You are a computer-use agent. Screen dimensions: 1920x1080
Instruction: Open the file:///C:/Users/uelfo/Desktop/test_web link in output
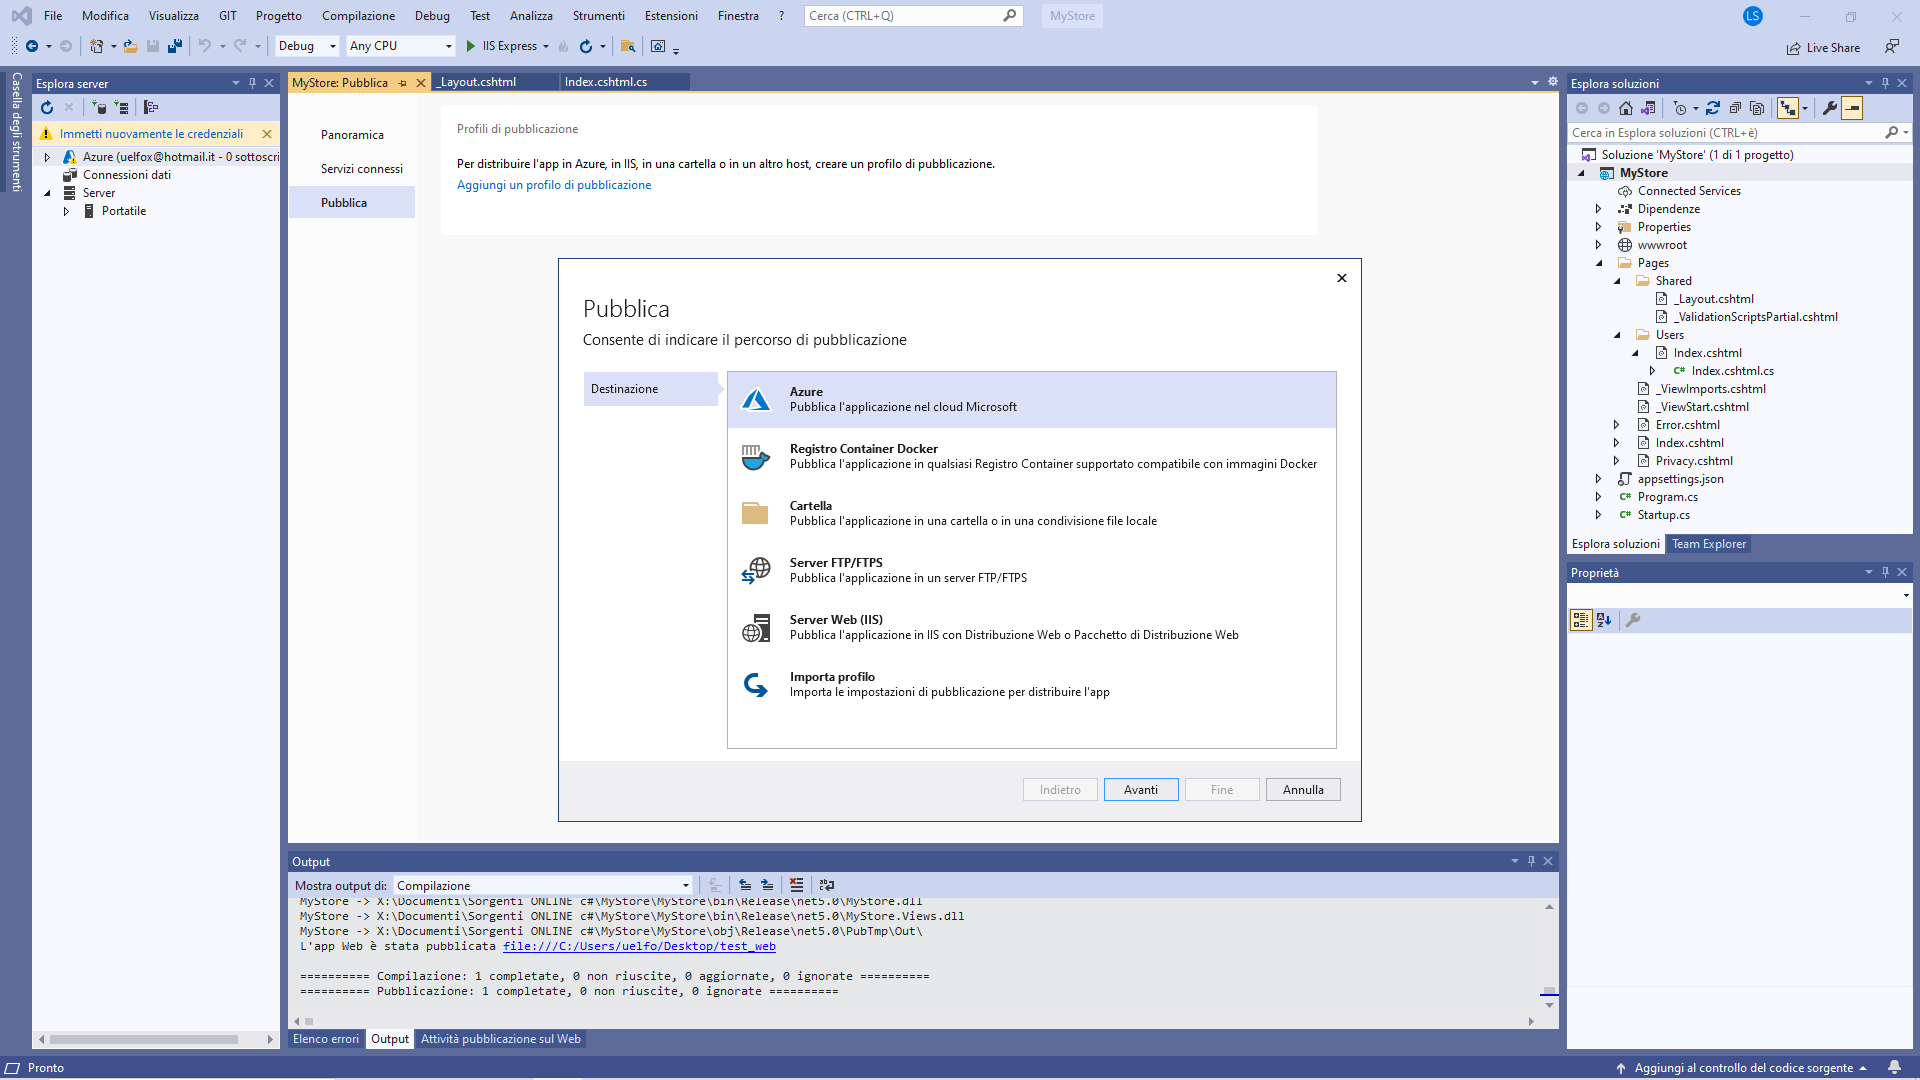pos(639,946)
